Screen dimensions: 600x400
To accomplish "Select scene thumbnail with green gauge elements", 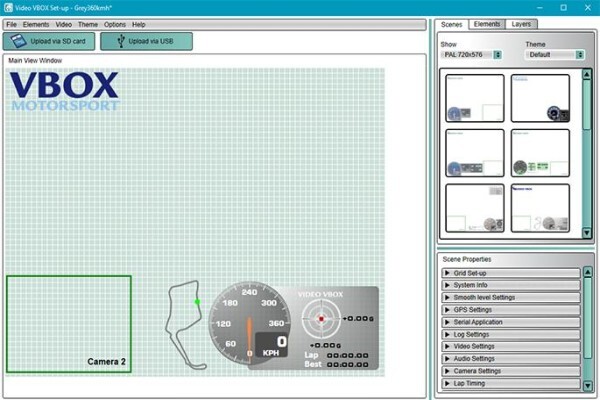I will pyautogui.click(x=540, y=153).
